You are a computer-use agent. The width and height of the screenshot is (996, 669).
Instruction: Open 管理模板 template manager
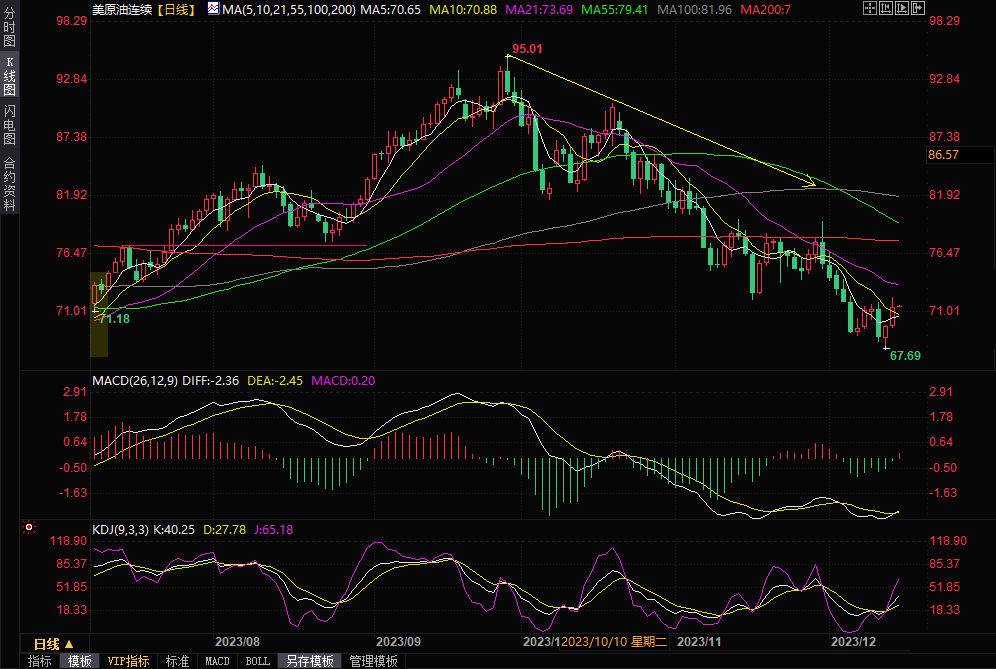point(373,661)
